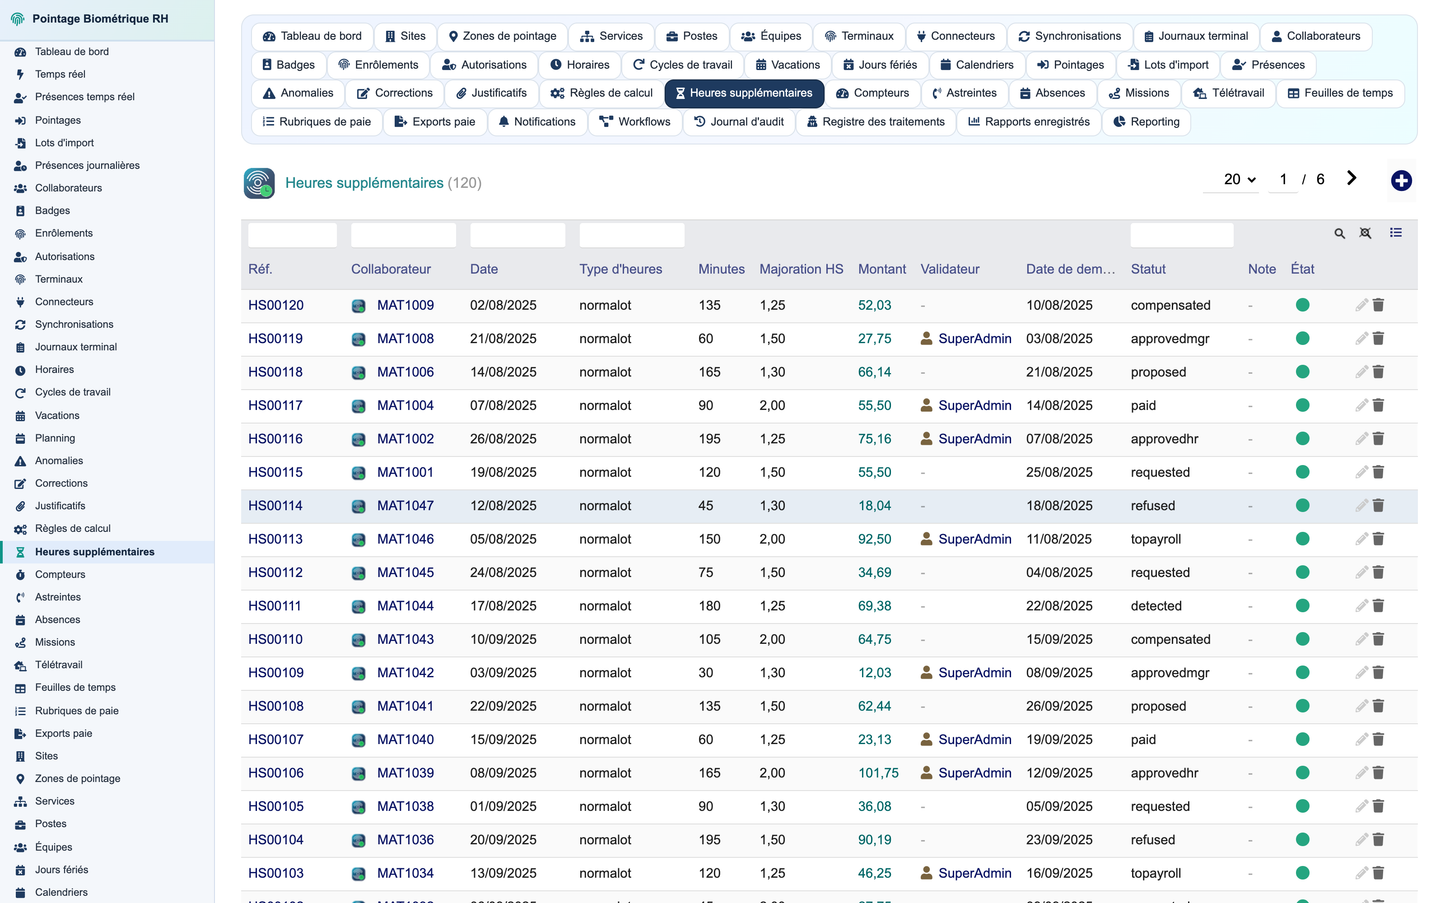
Task: Click Enrôlements fingerprint icon in sidebar
Action: [20, 233]
